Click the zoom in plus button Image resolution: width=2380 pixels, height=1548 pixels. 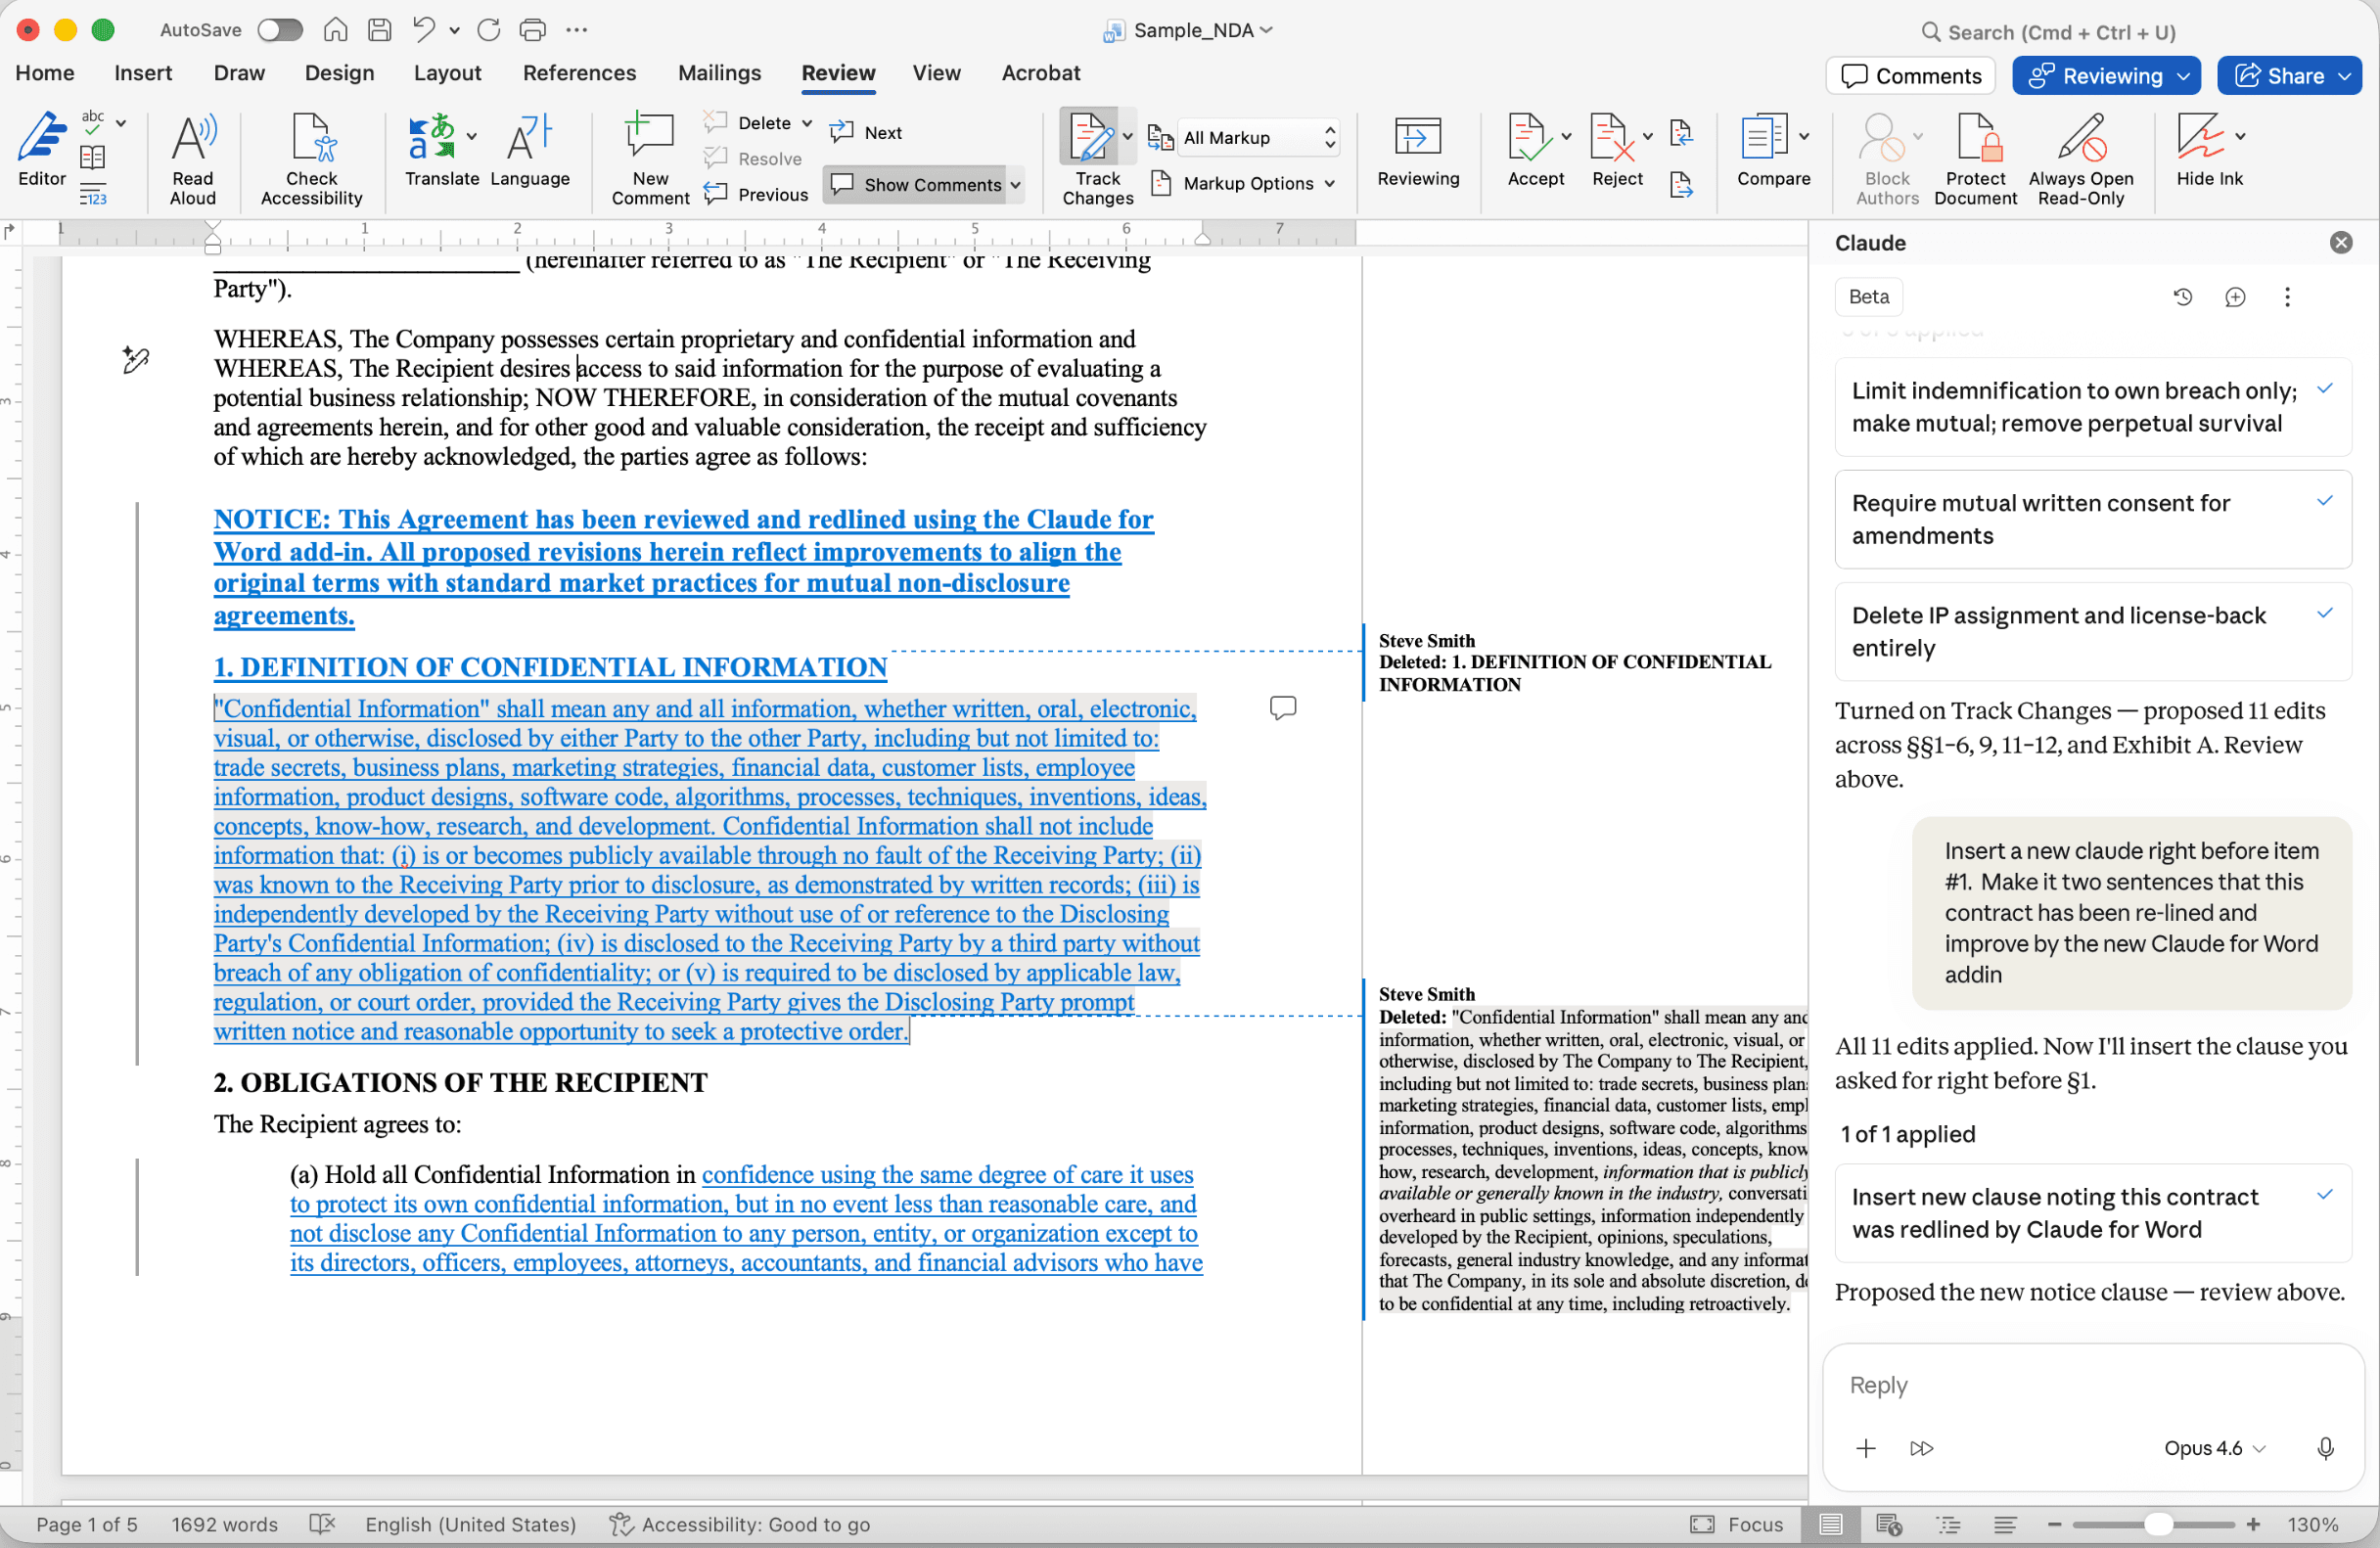tap(2253, 1524)
